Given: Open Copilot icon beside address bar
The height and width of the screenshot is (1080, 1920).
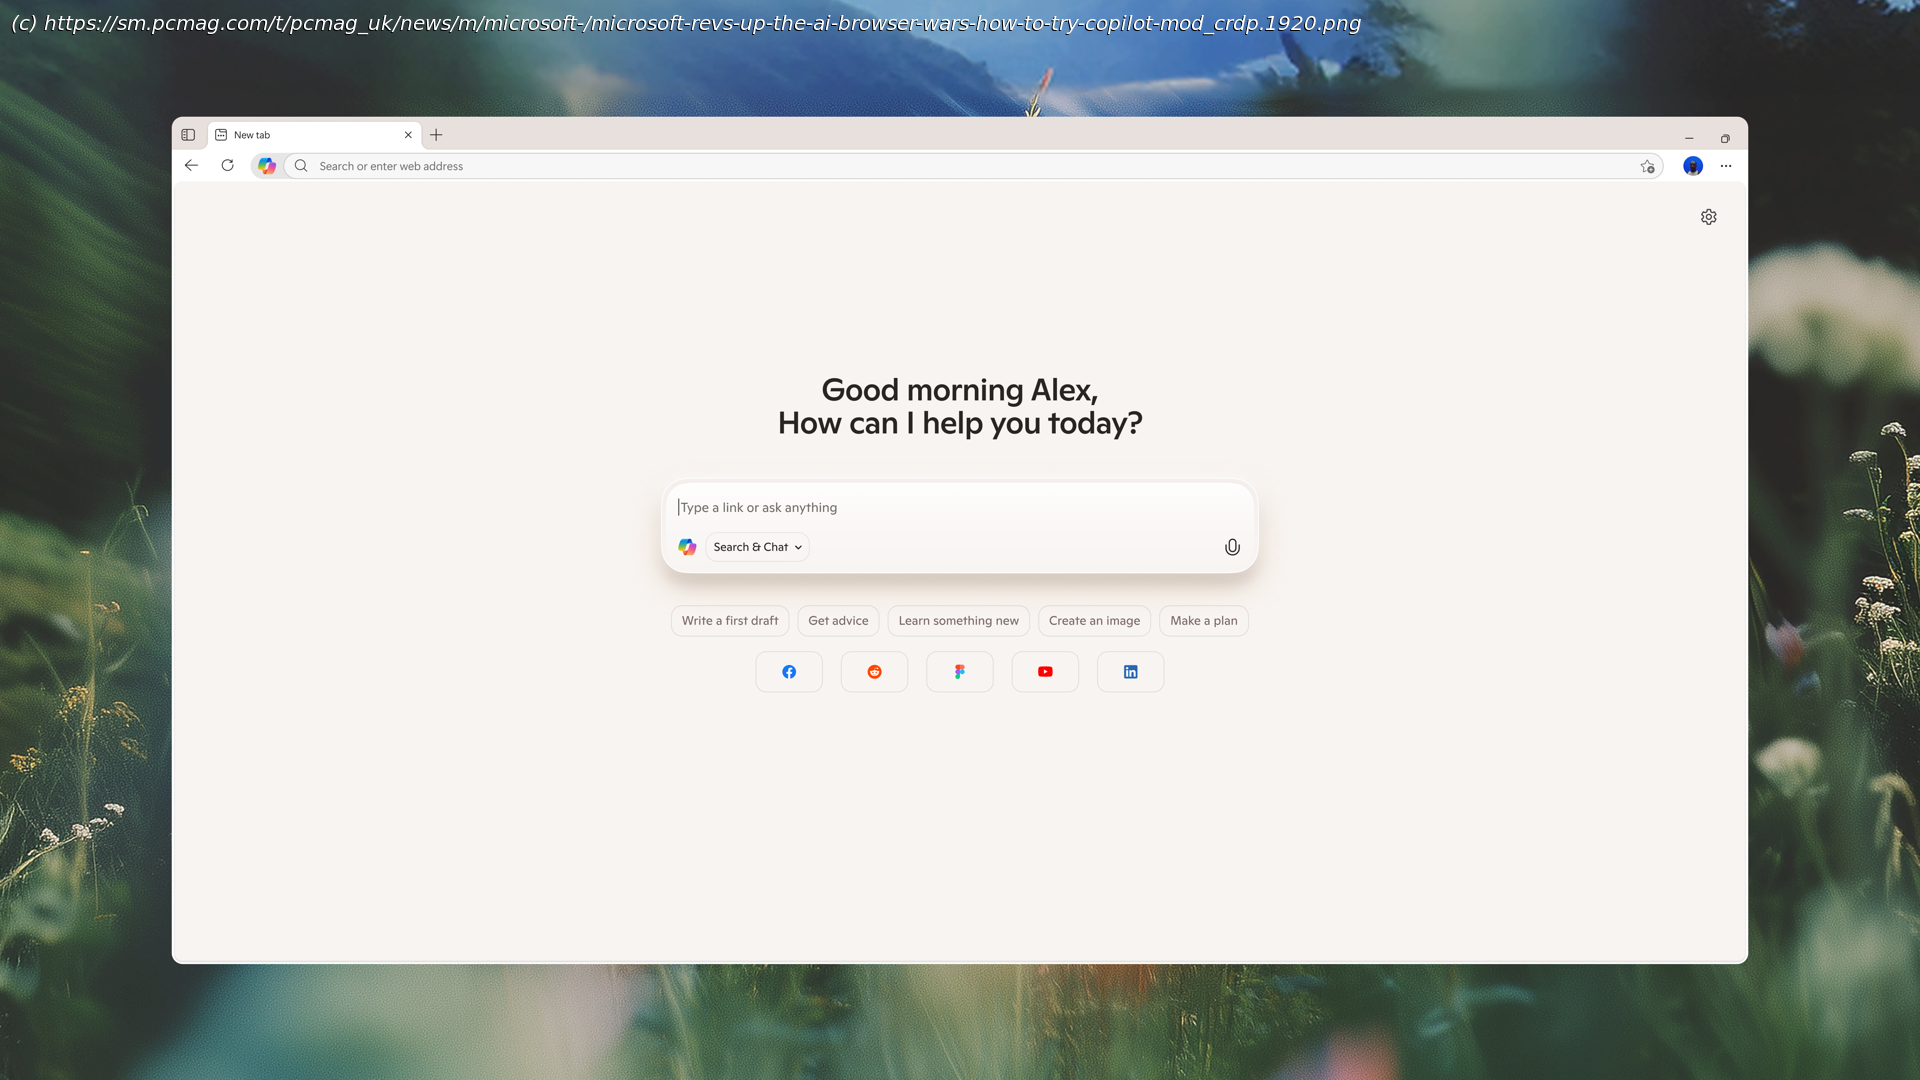Looking at the screenshot, I should pyautogui.click(x=267, y=166).
